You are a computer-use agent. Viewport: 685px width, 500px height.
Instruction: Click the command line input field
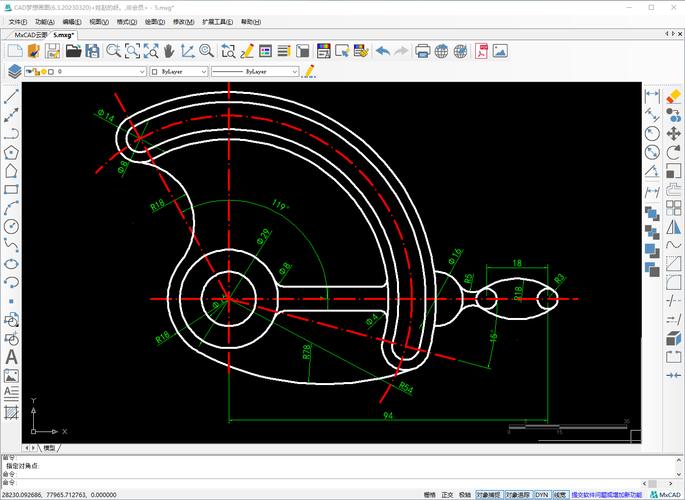click(x=328, y=482)
